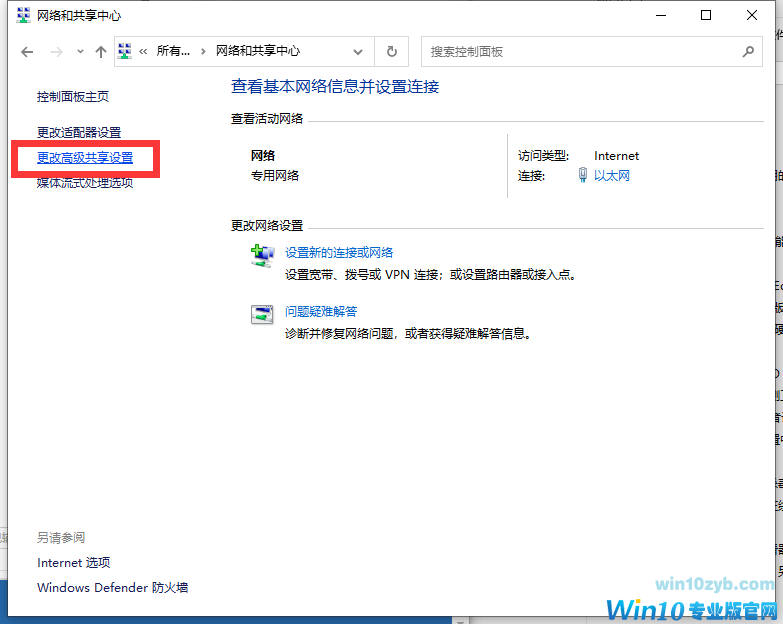Select the 网络和共享中心 breadcrumb segment
Viewport: 783px width, 624px height.
coord(258,51)
